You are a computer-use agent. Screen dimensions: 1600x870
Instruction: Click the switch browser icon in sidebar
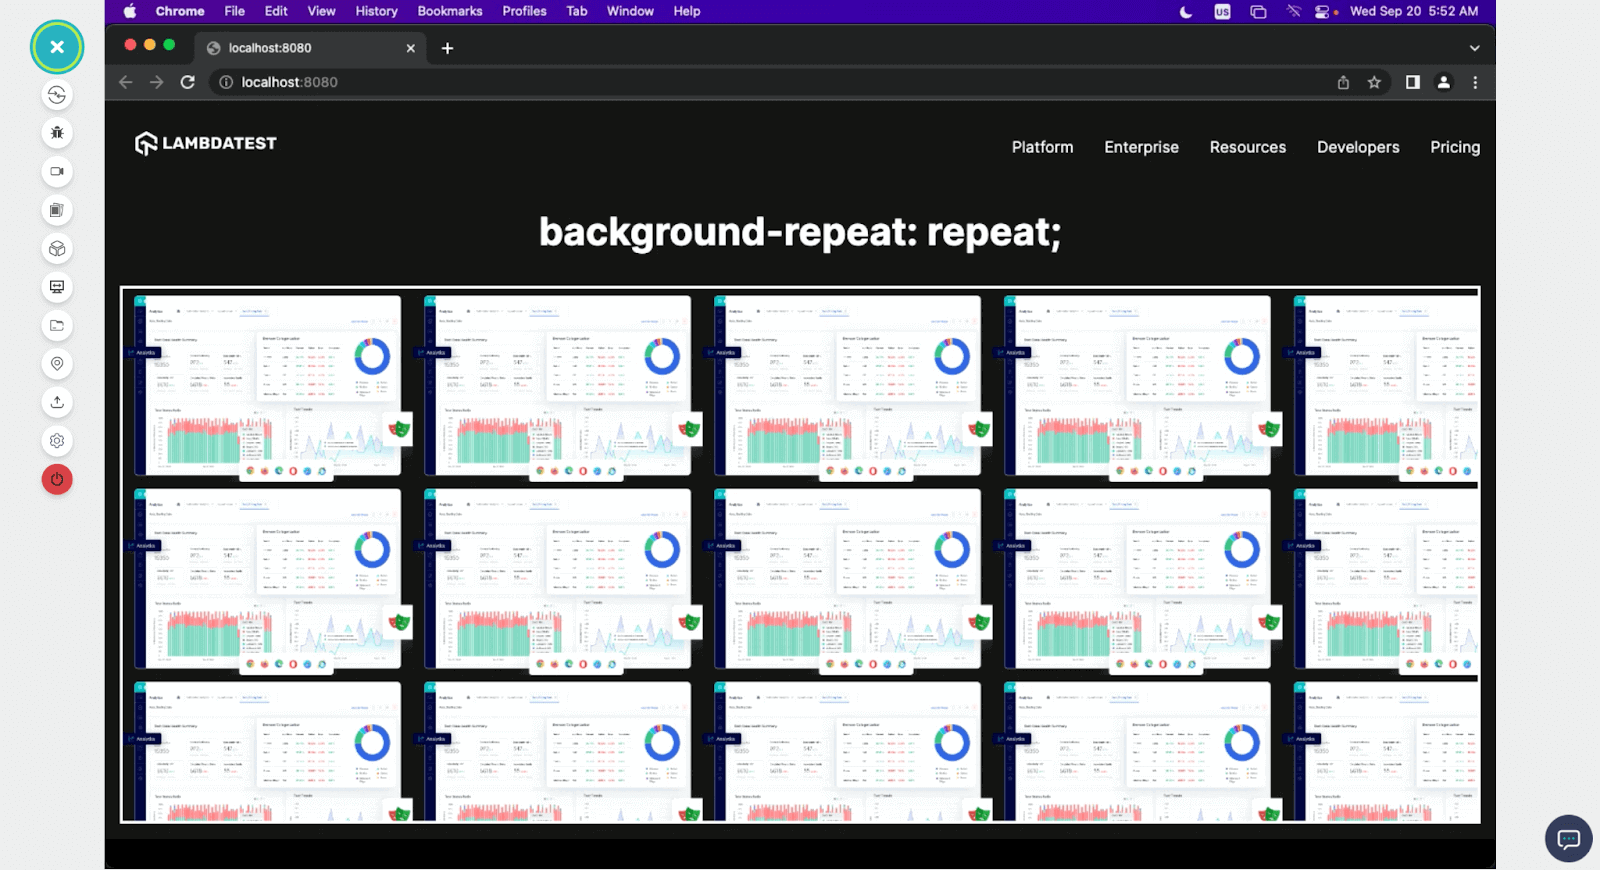coord(57,95)
